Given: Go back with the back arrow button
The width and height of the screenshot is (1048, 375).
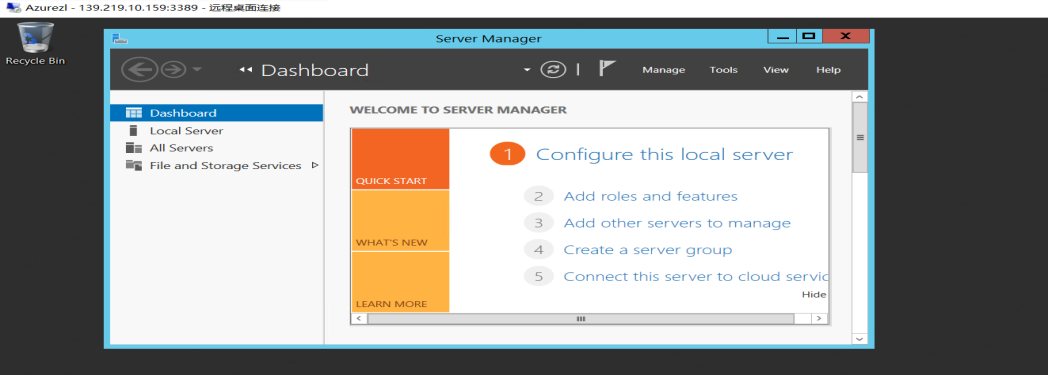Looking at the screenshot, I should click(139, 70).
